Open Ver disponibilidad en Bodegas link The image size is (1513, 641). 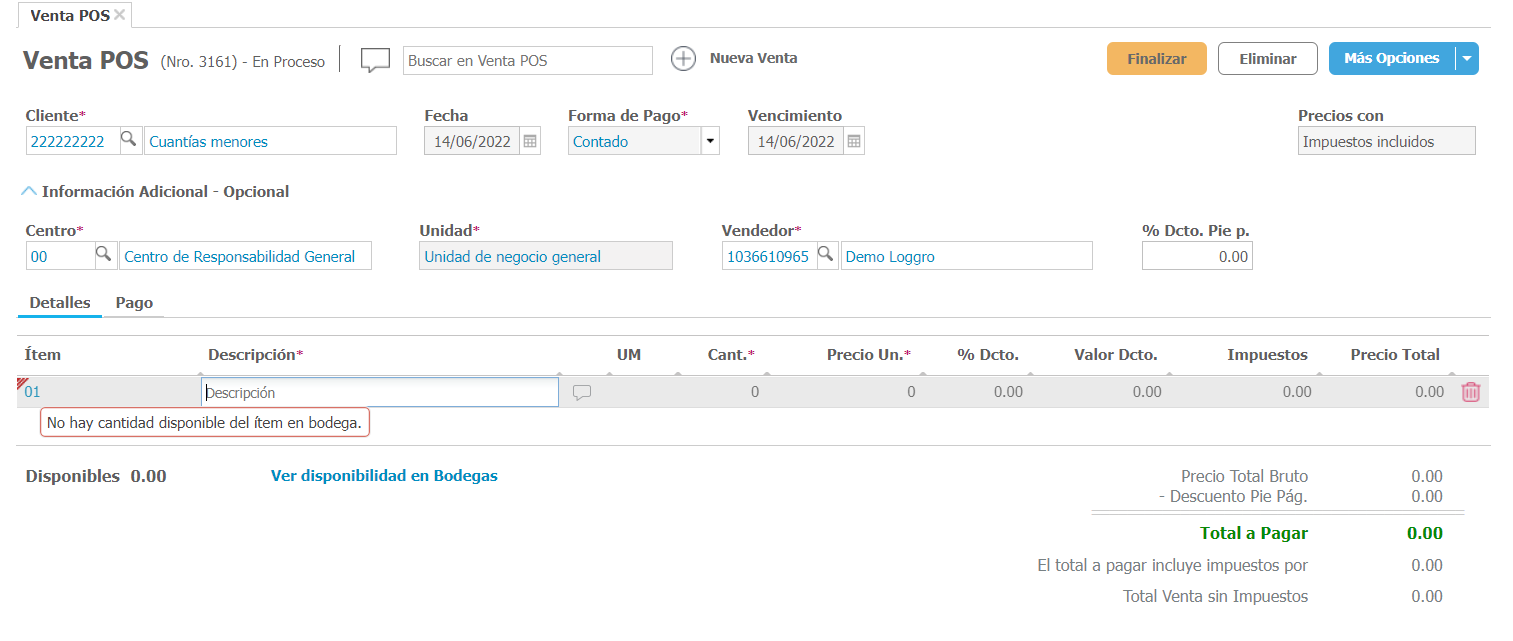click(384, 476)
